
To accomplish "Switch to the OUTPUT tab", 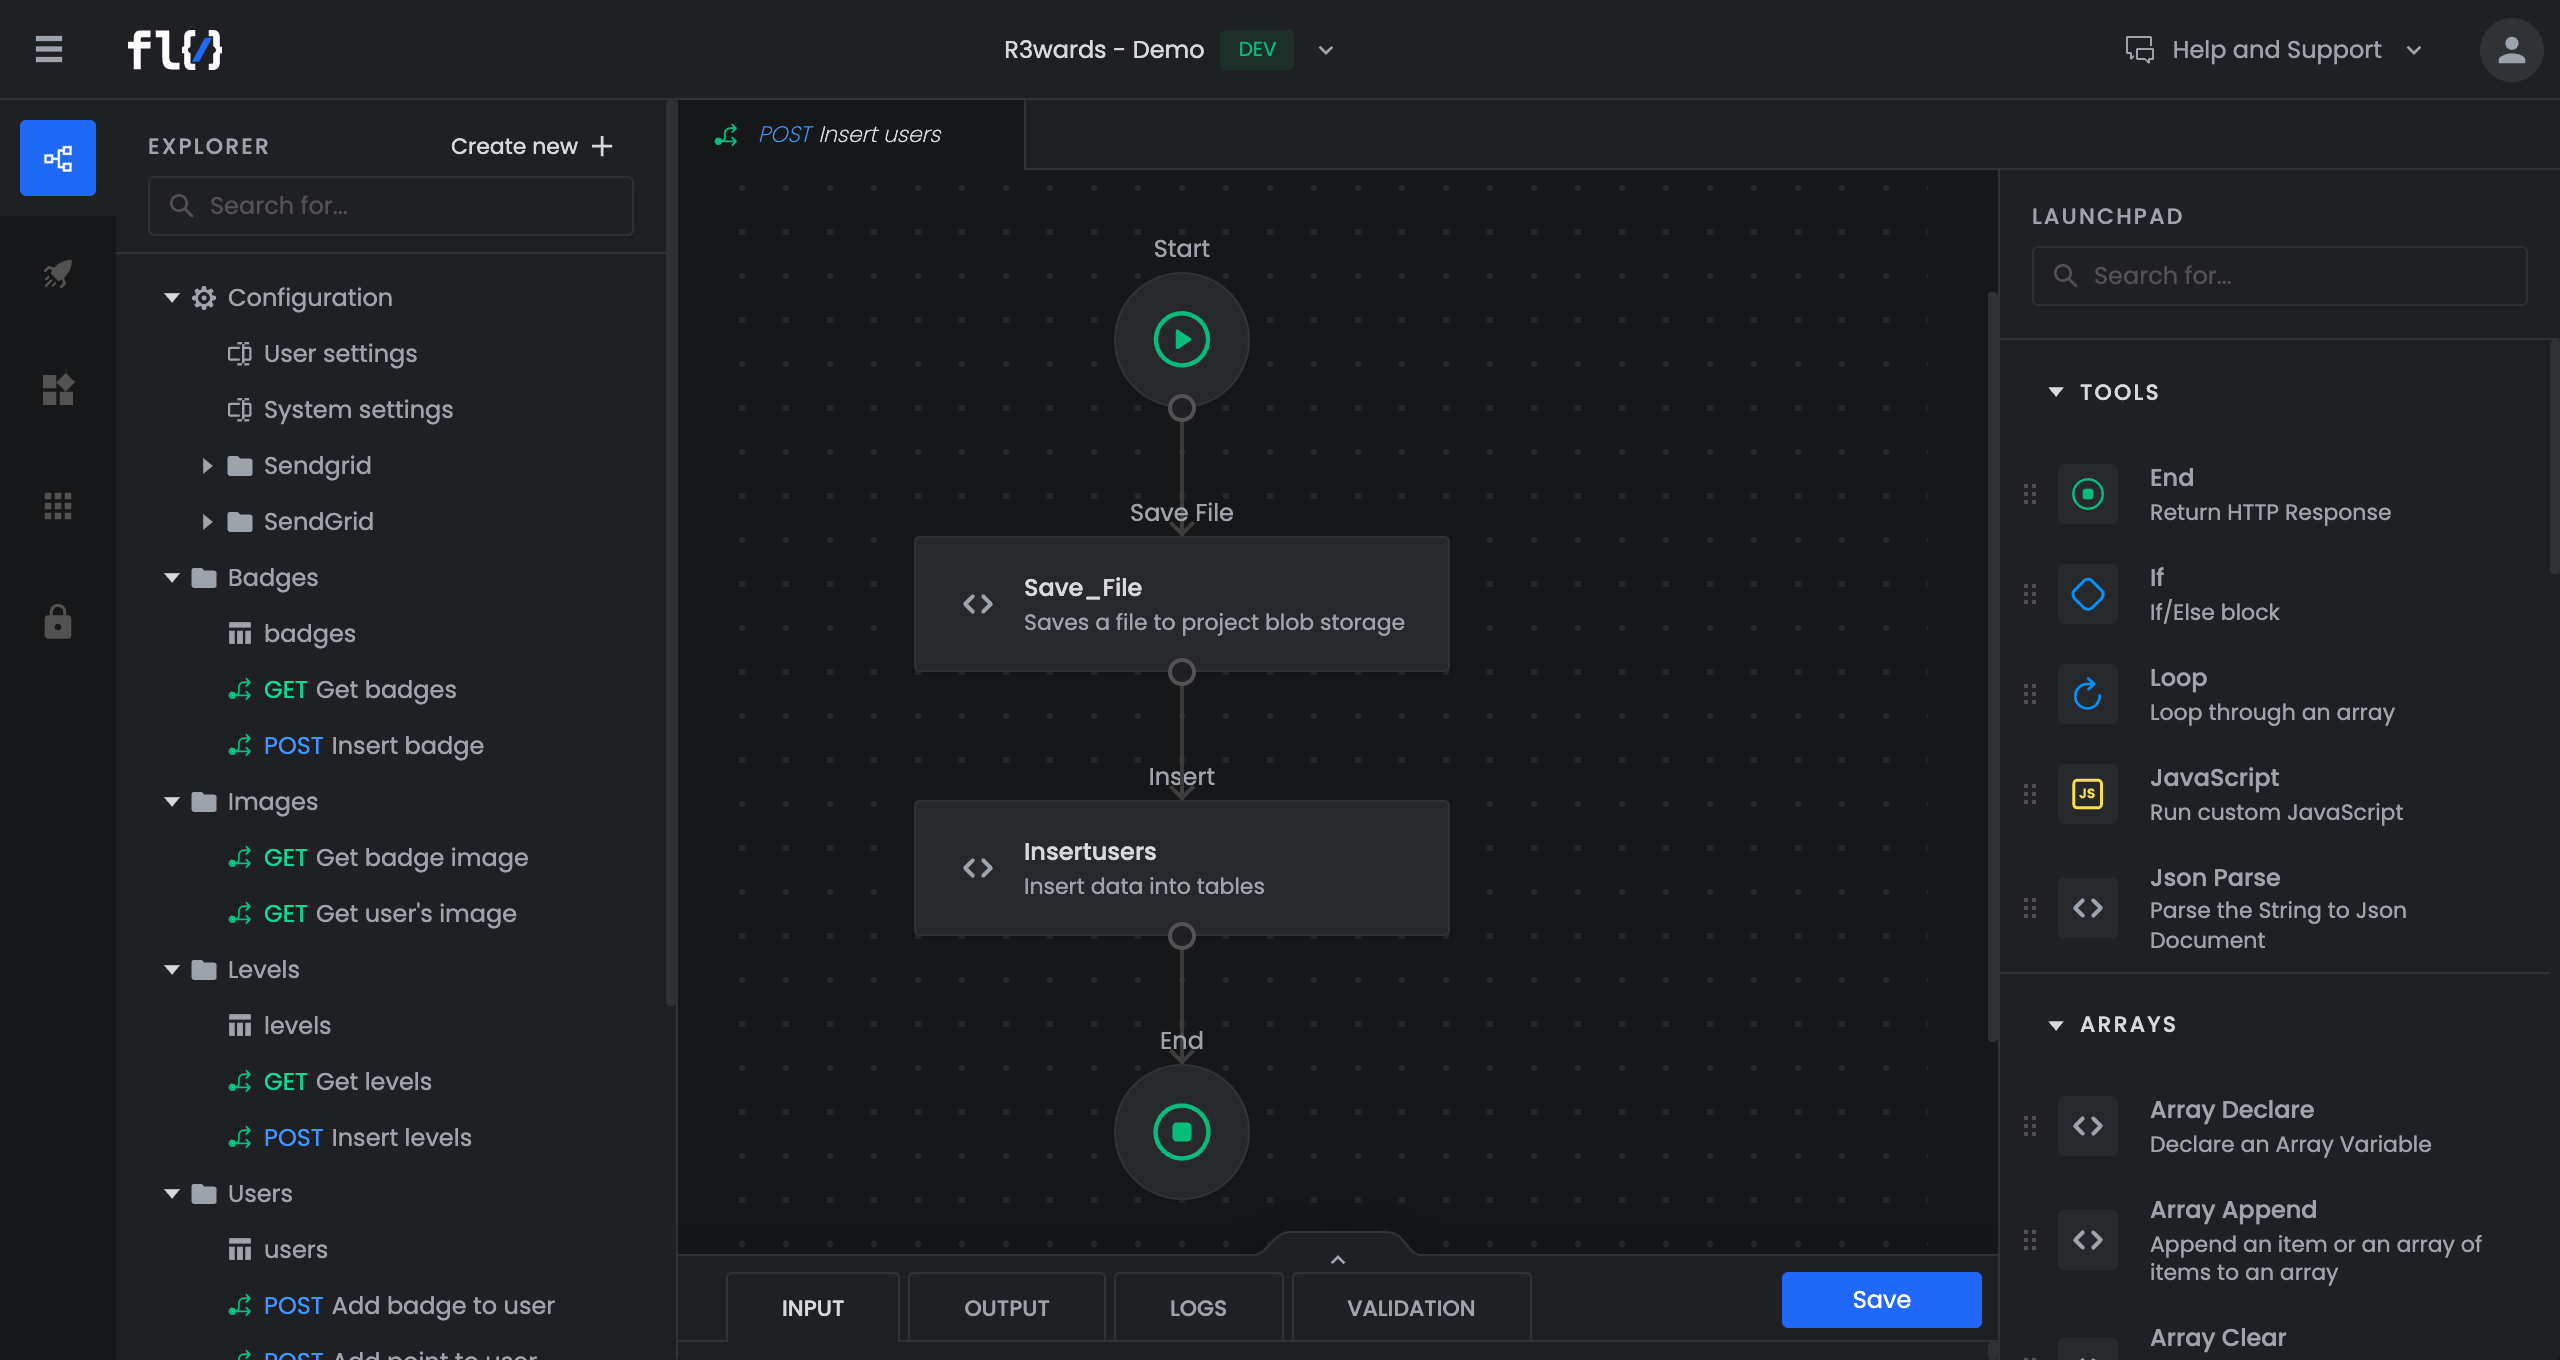I will pyautogui.click(x=1007, y=1307).
